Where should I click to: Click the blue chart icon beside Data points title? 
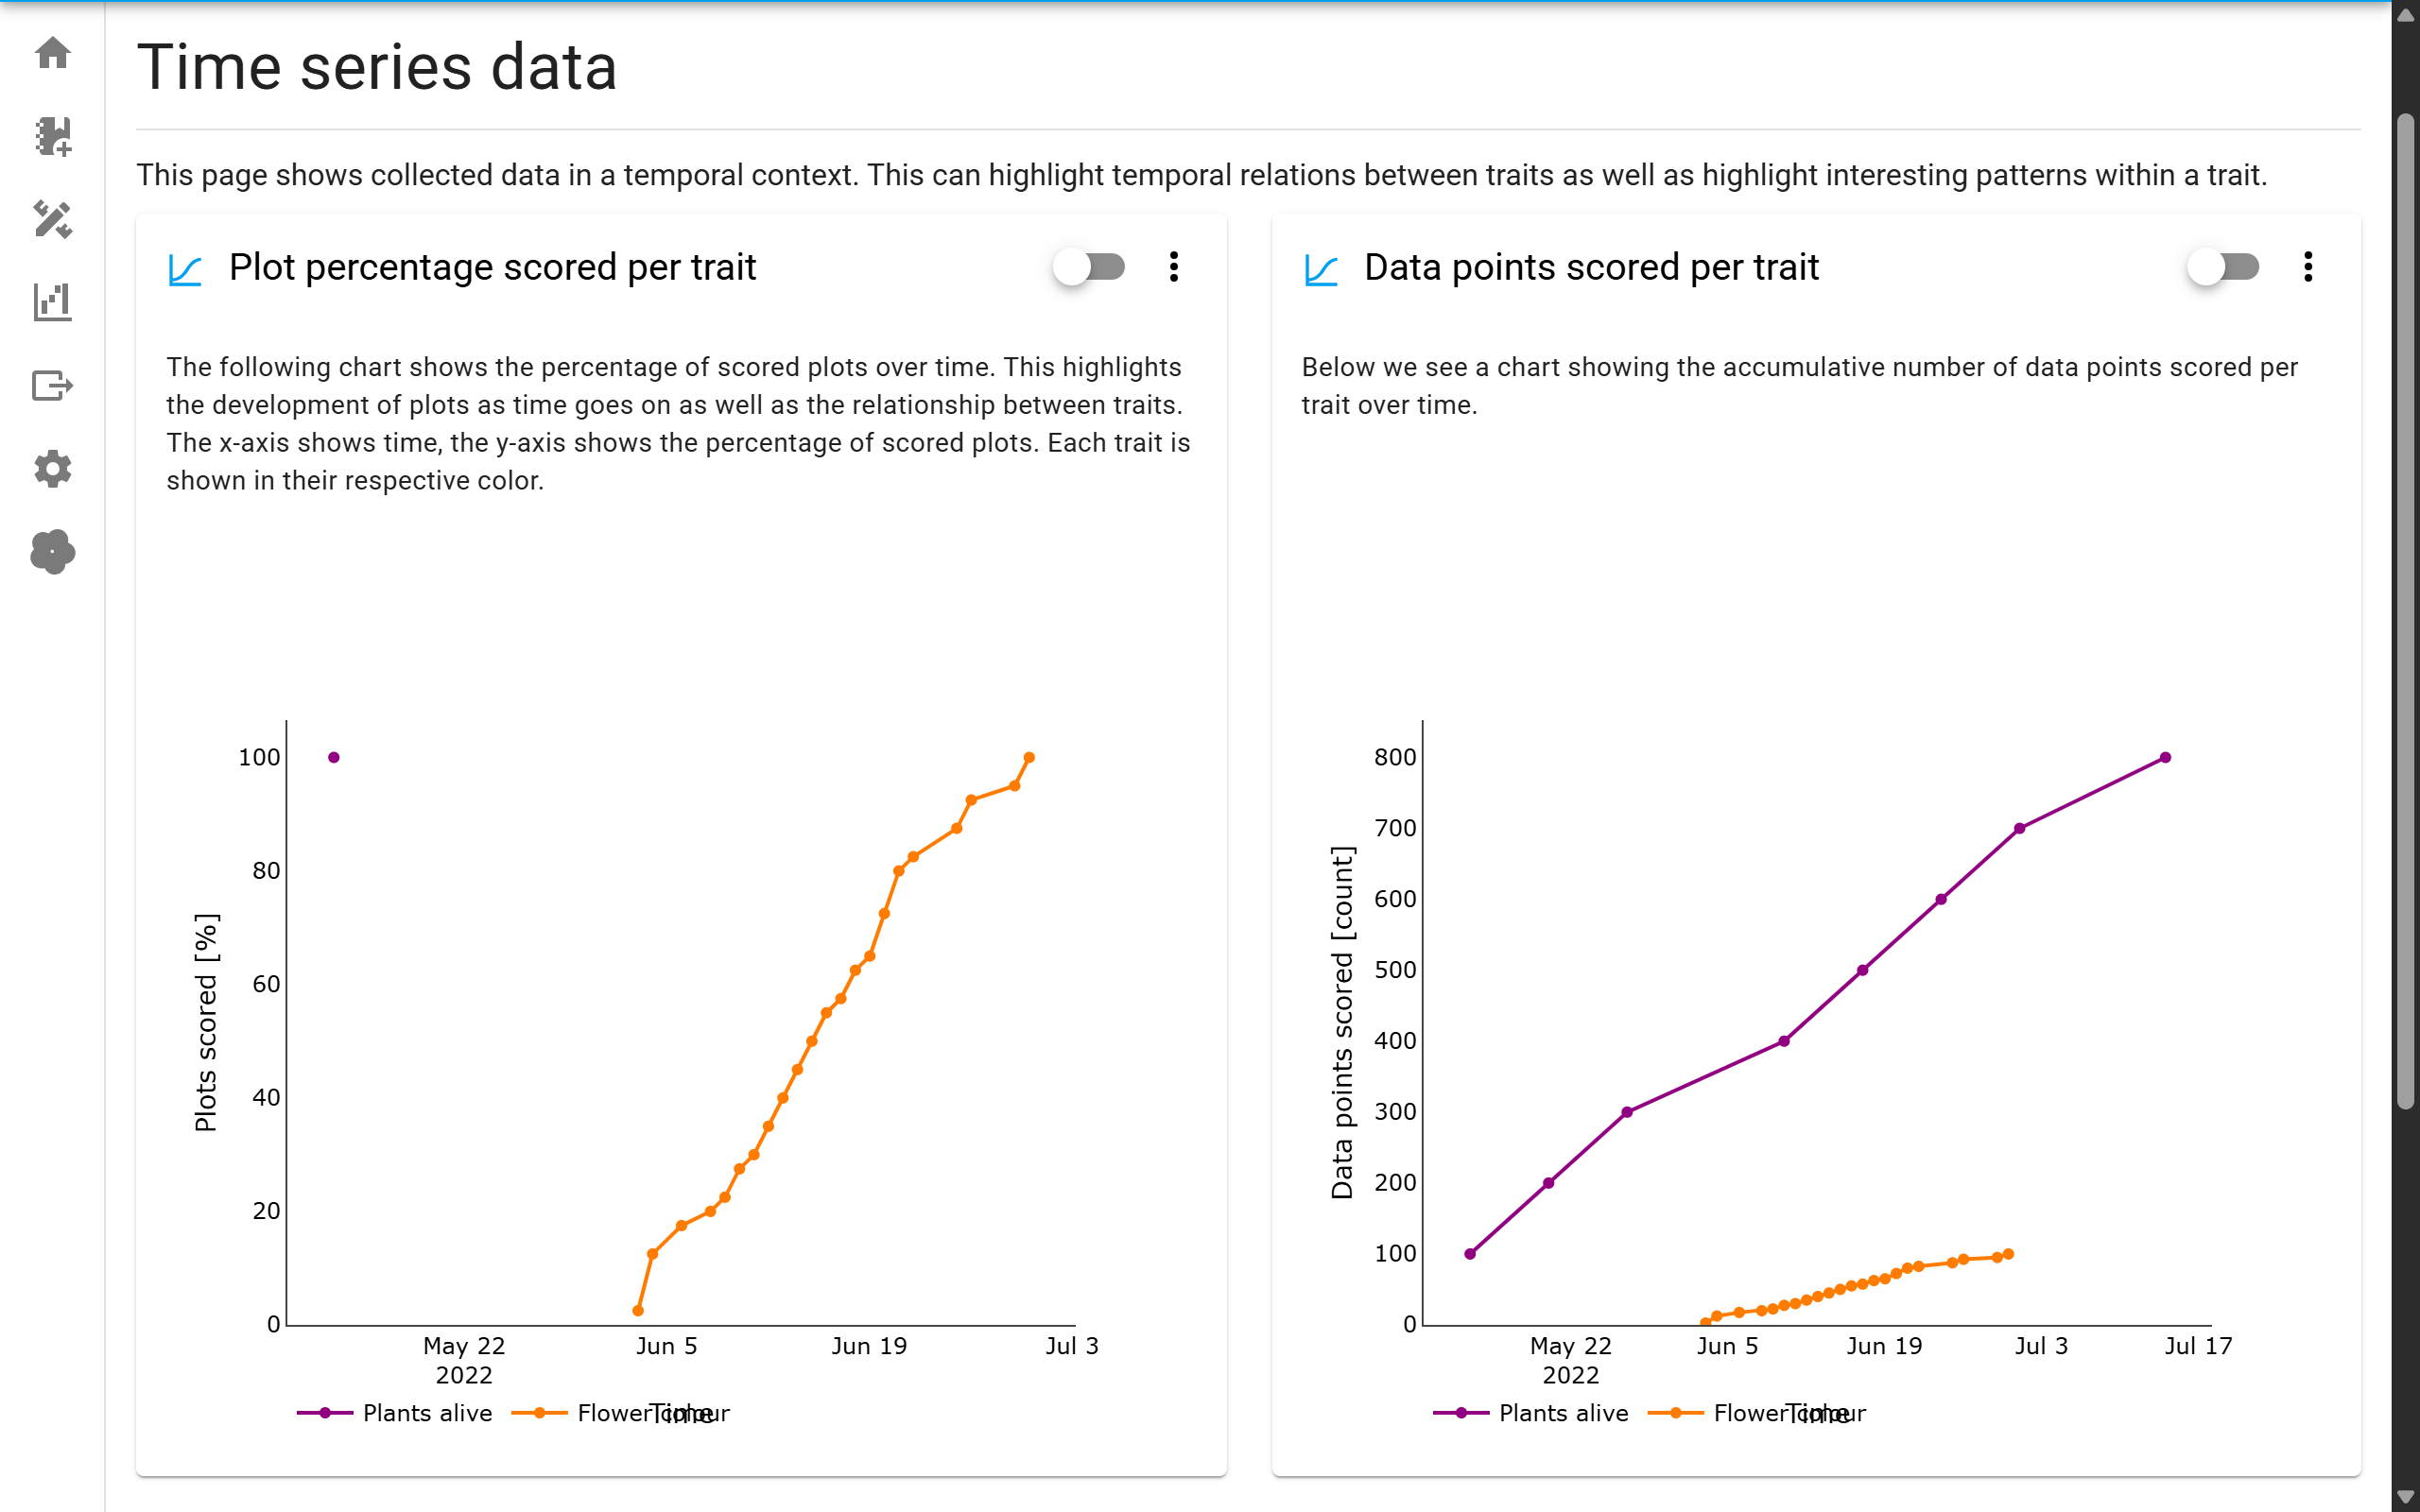tap(1321, 269)
